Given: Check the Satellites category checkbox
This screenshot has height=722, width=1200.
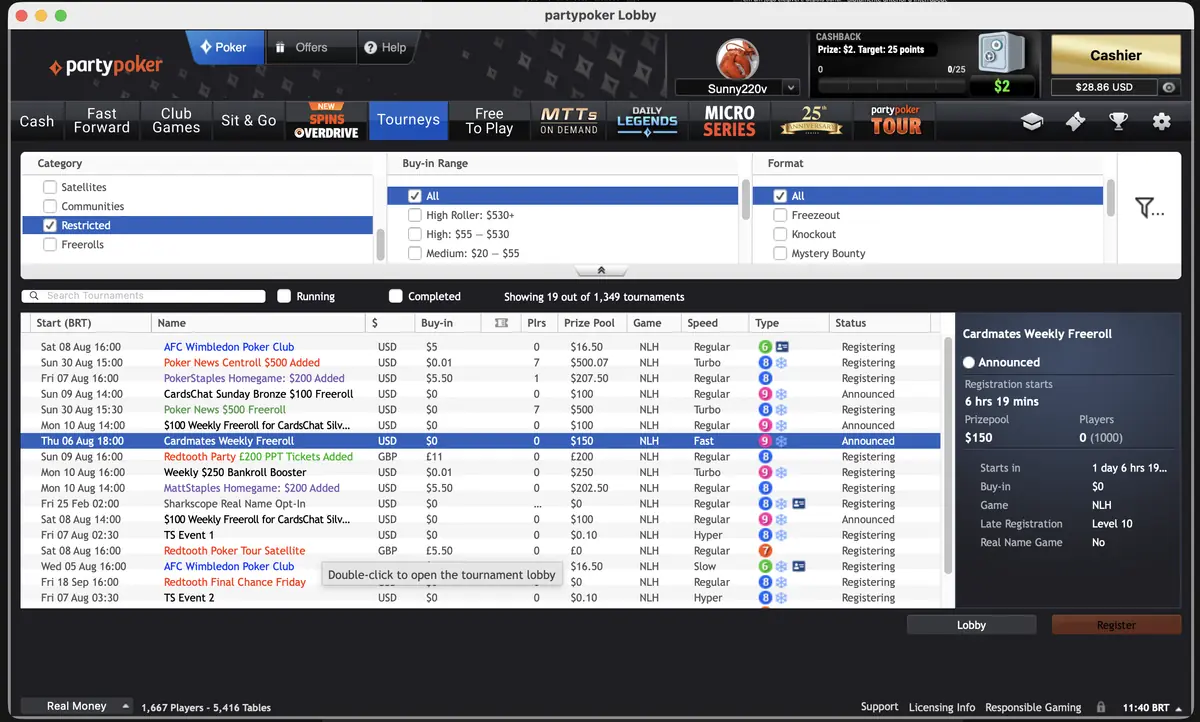Looking at the screenshot, I should pyautogui.click(x=49, y=187).
